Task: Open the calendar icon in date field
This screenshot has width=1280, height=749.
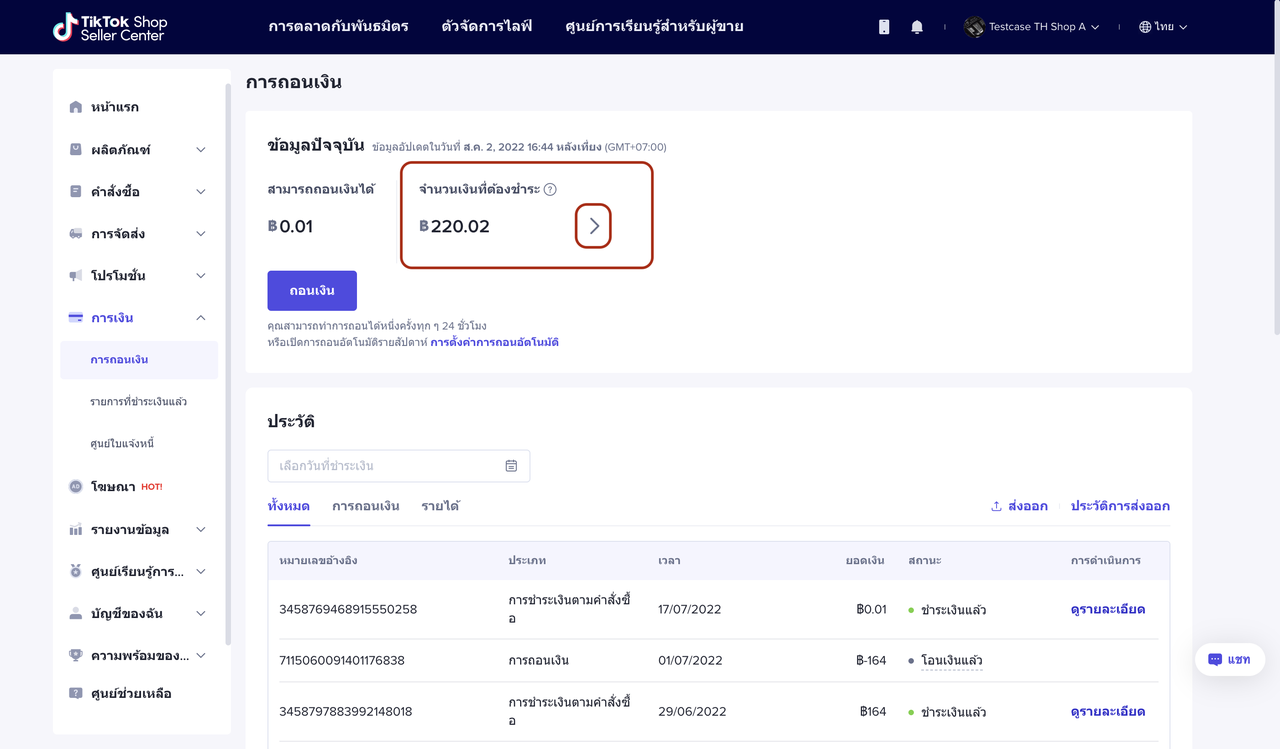Action: point(511,466)
